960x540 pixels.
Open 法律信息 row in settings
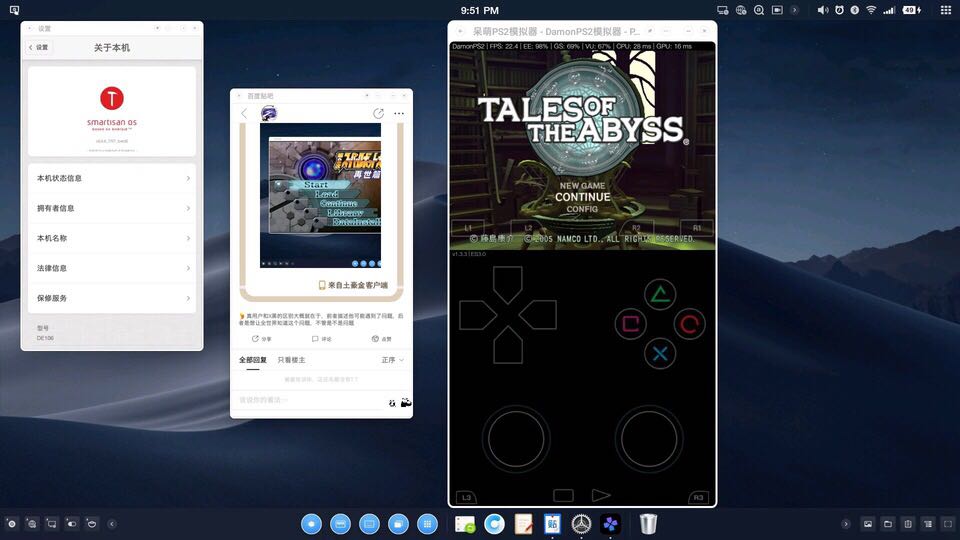pyautogui.click(x=112, y=268)
